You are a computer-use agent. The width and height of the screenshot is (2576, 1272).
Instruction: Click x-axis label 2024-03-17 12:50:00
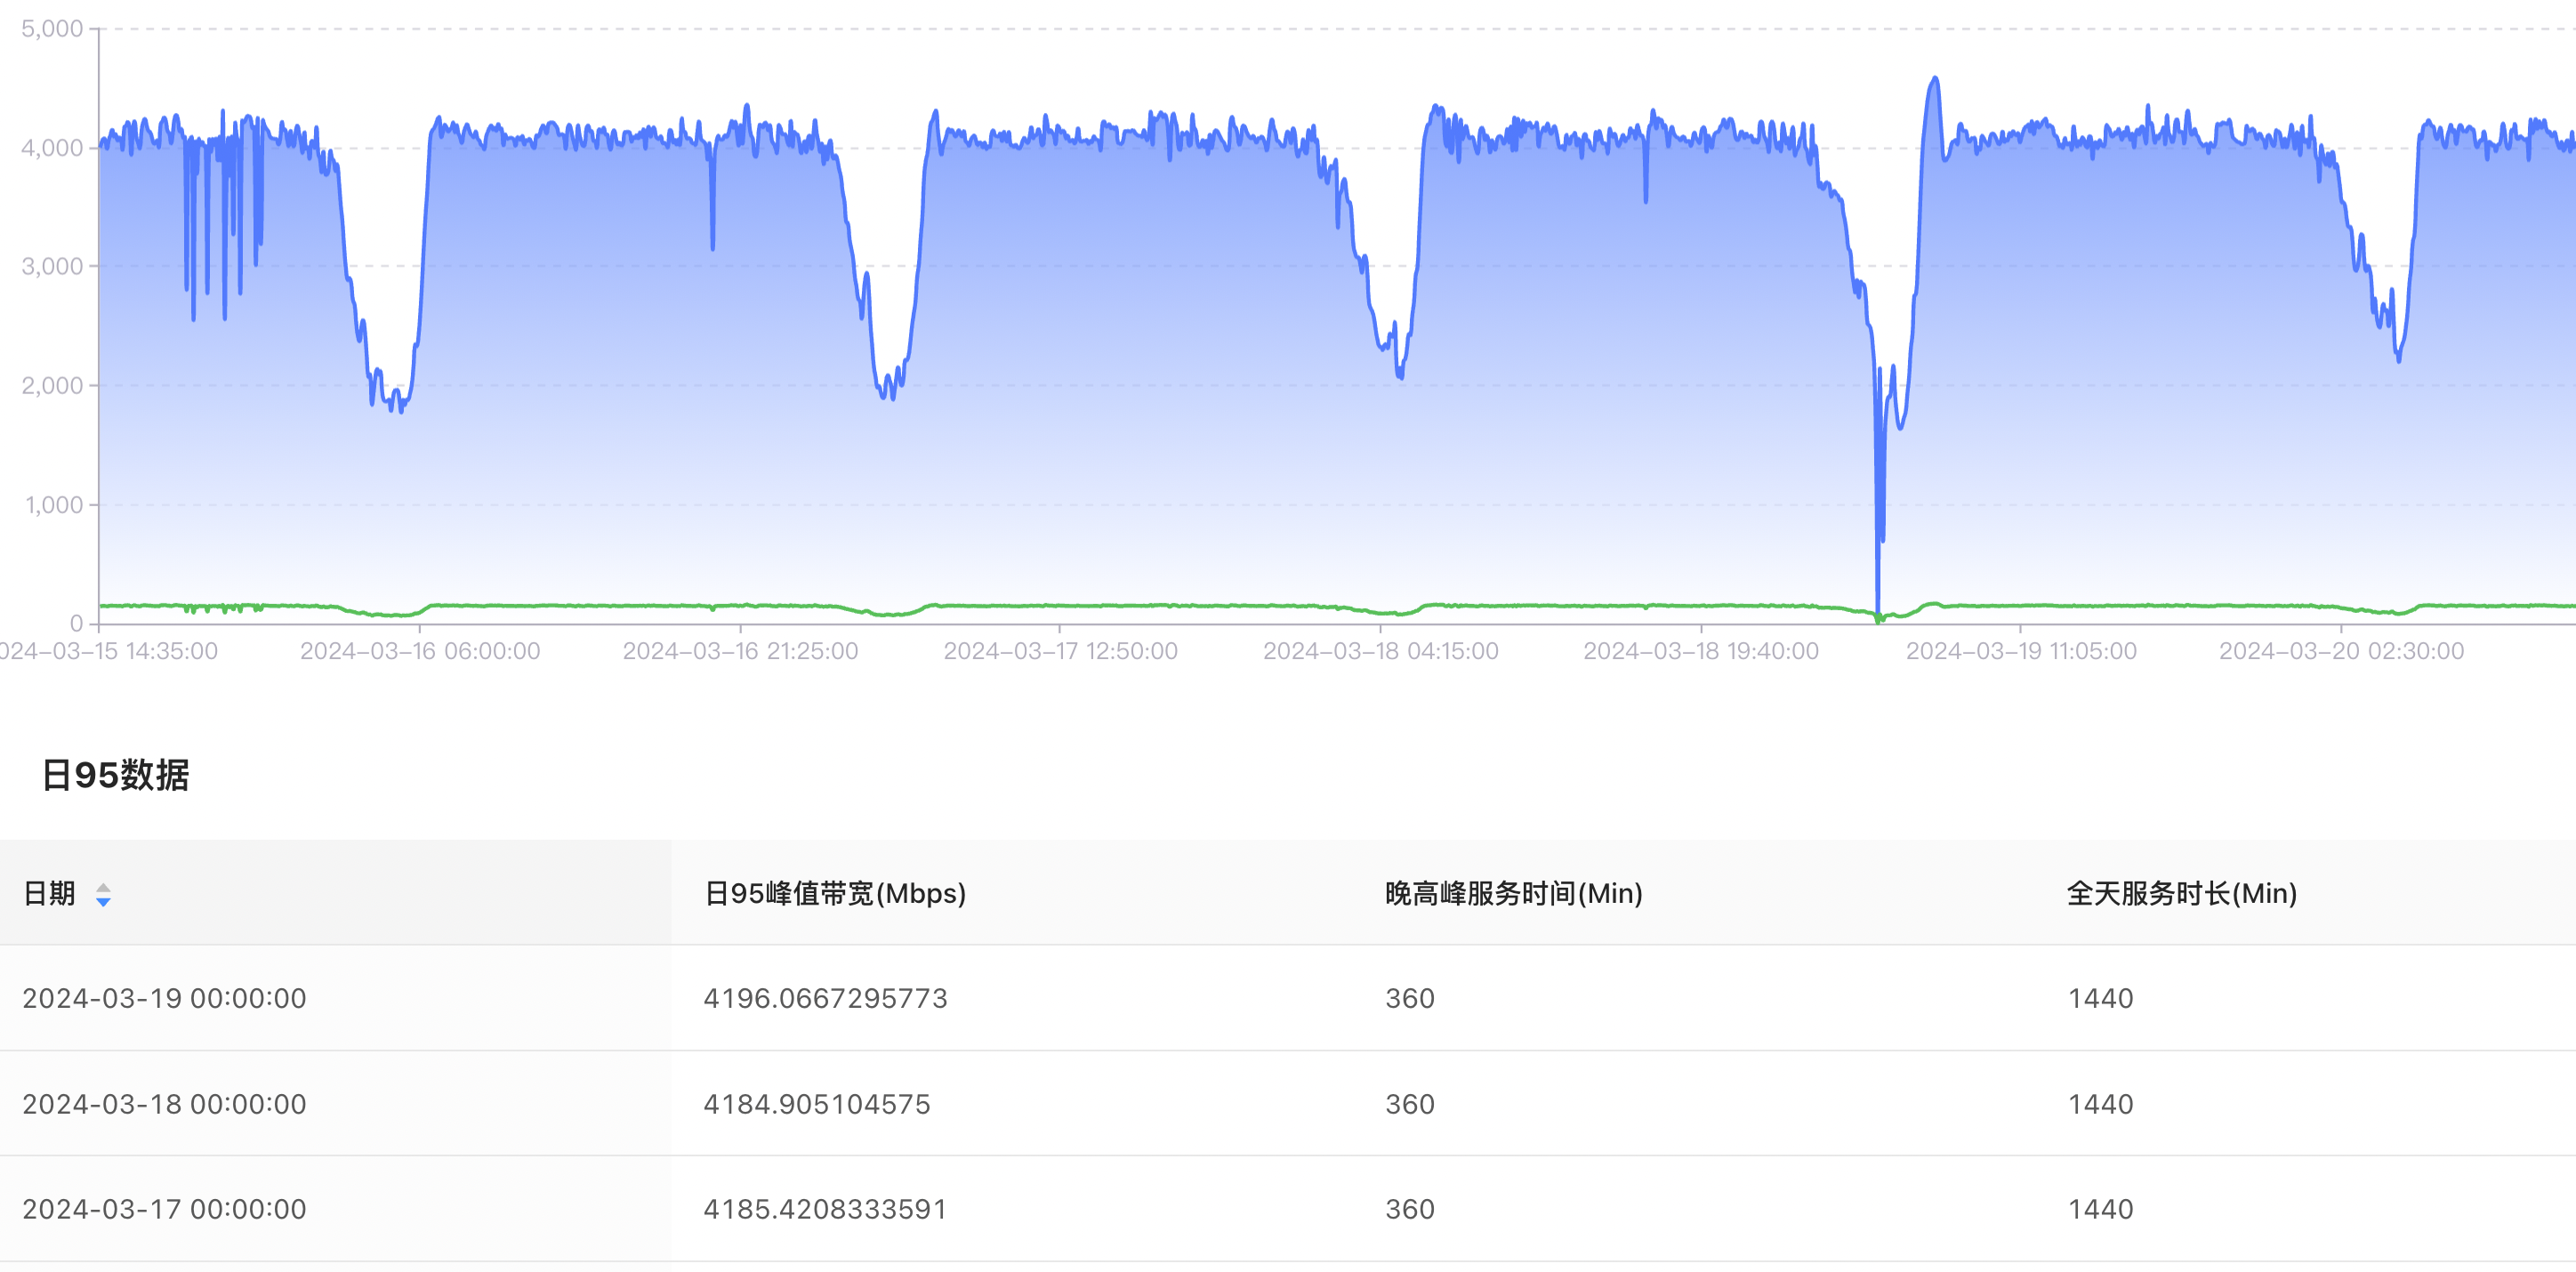1060,651
